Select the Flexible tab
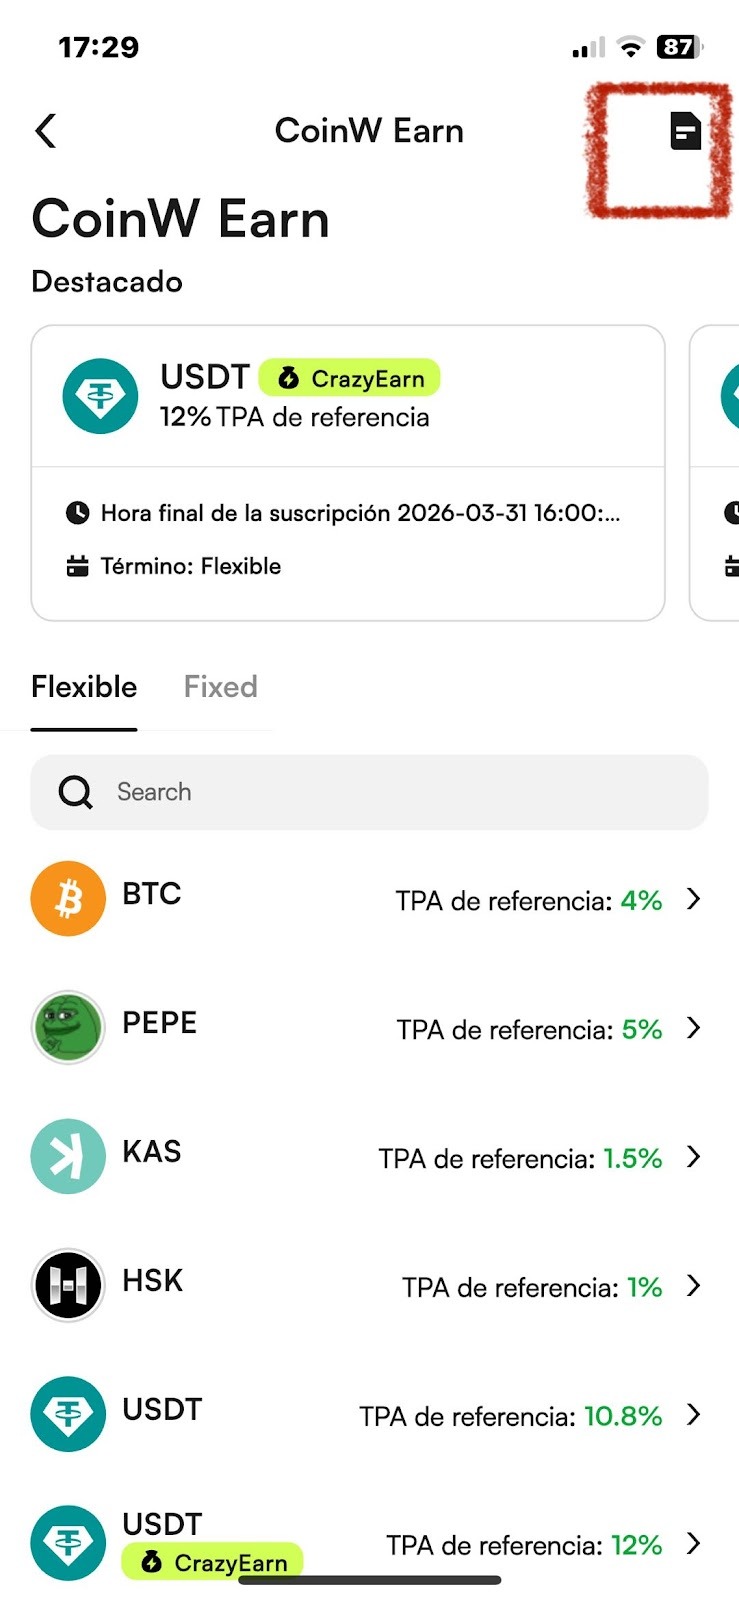The width and height of the screenshot is (739, 1600). pyautogui.click(x=84, y=687)
